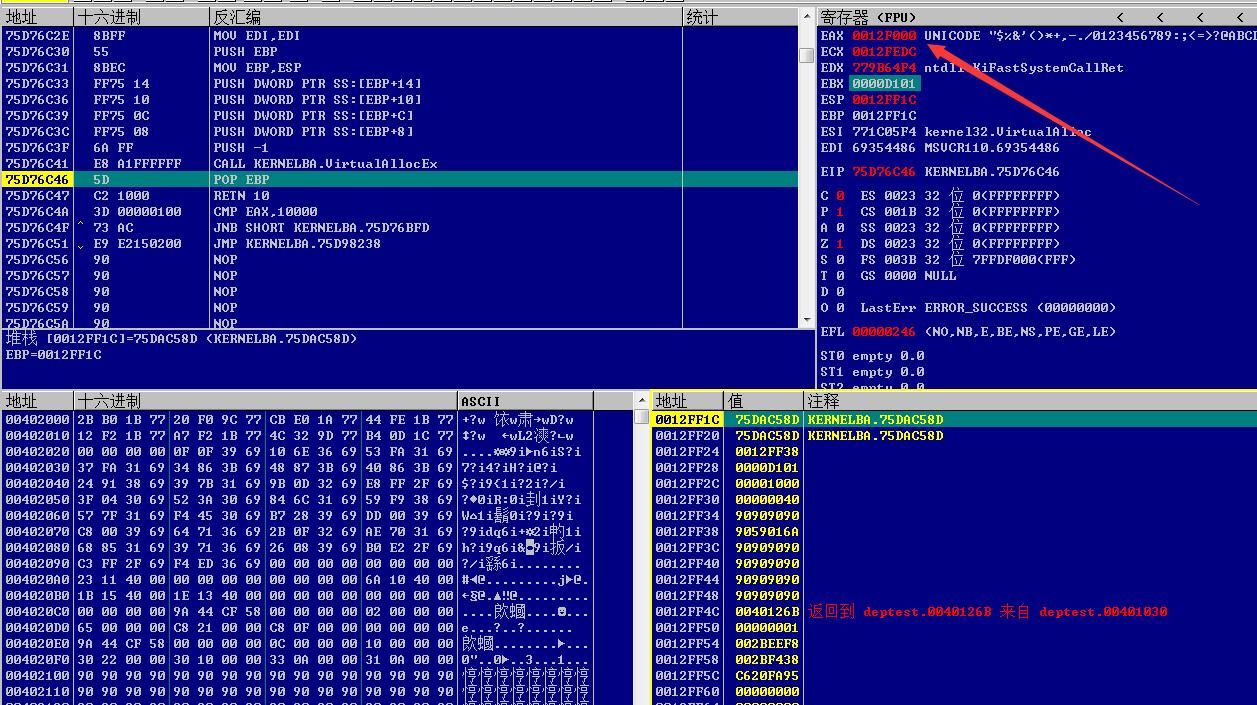Click the highlighted EBX value 0000D101
This screenshot has width=1257, height=705.
[884, 83]
